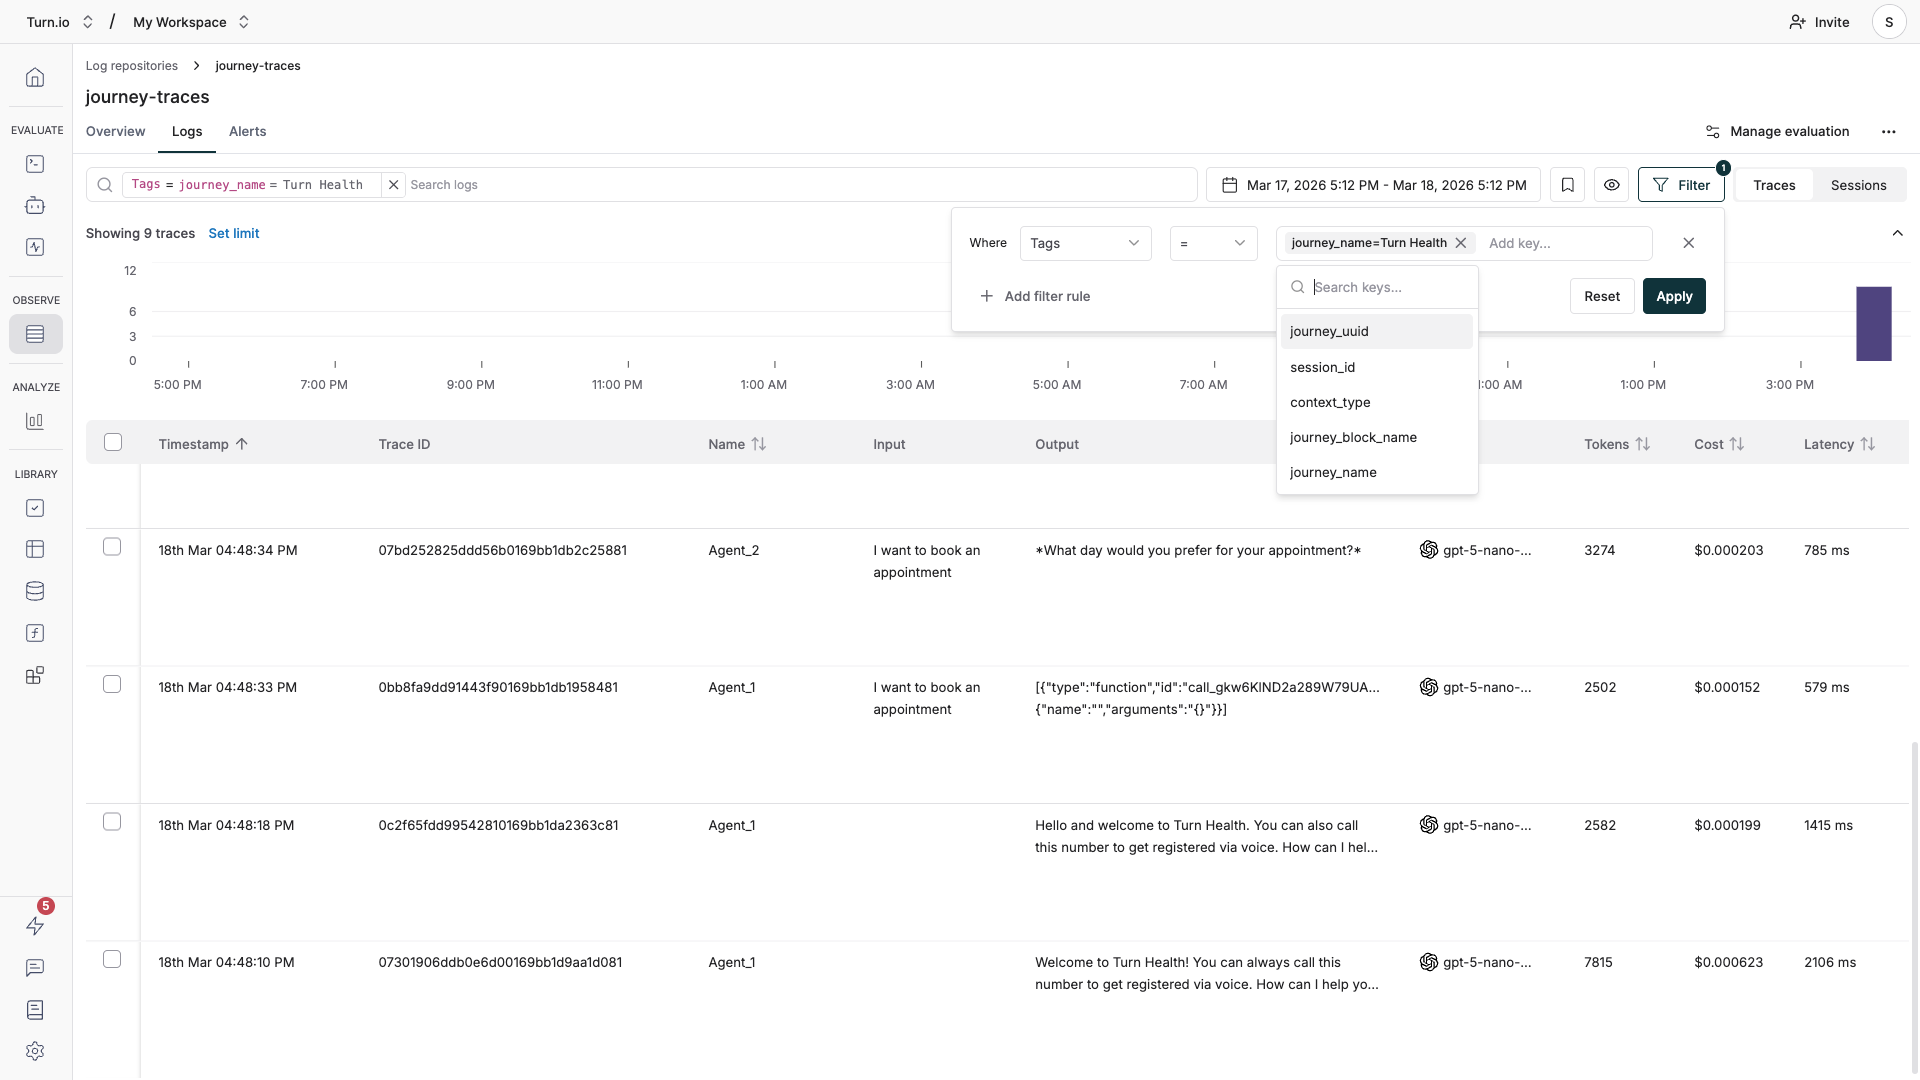Open the settings gear in sidebar

click(x=35, y=1051)
